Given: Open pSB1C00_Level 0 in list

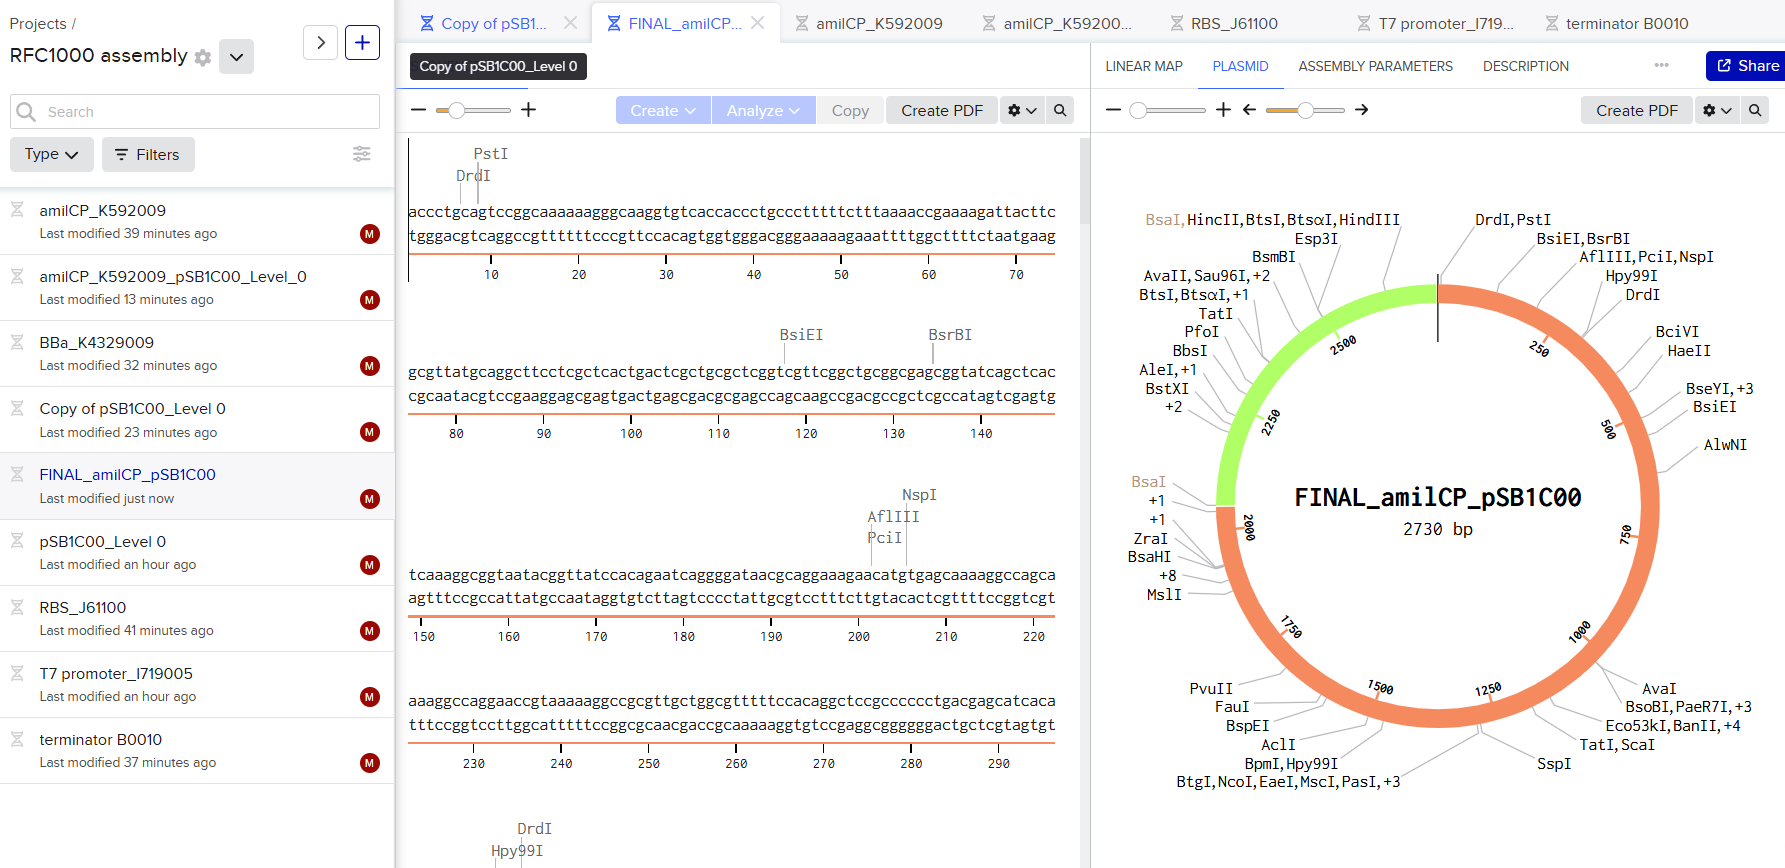Looking at the screenshot, I should pos(197,552).
